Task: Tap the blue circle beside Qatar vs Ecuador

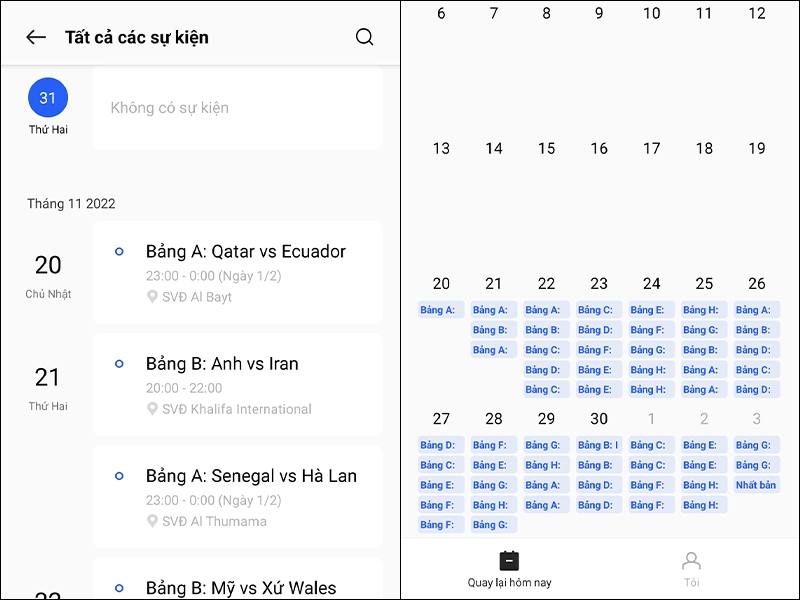Action: click(x=120, y=251)
